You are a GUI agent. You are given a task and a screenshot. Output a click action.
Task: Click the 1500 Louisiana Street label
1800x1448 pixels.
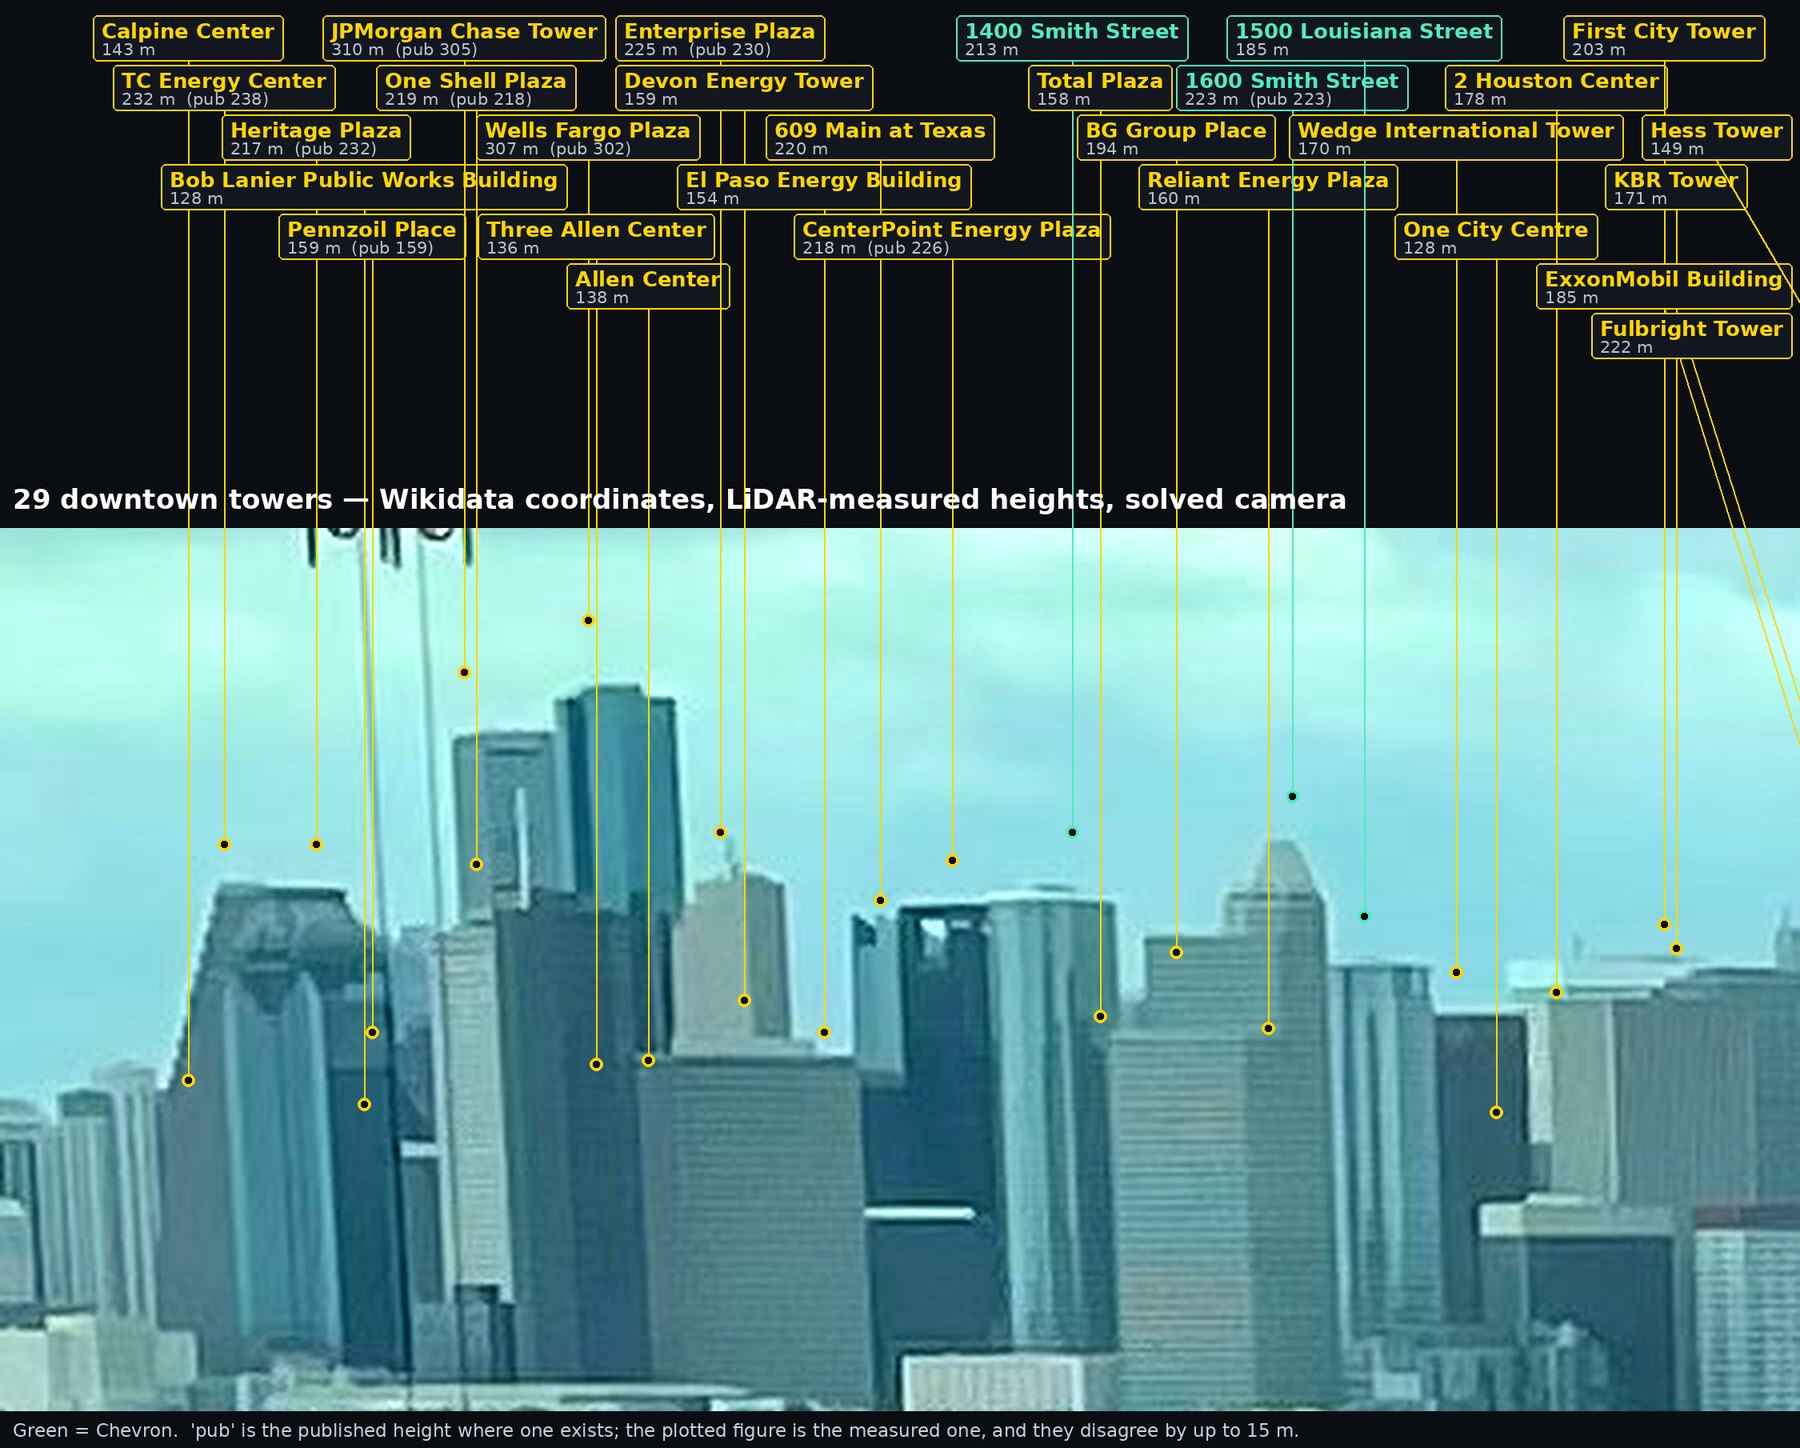click(x=1364, y=38)
